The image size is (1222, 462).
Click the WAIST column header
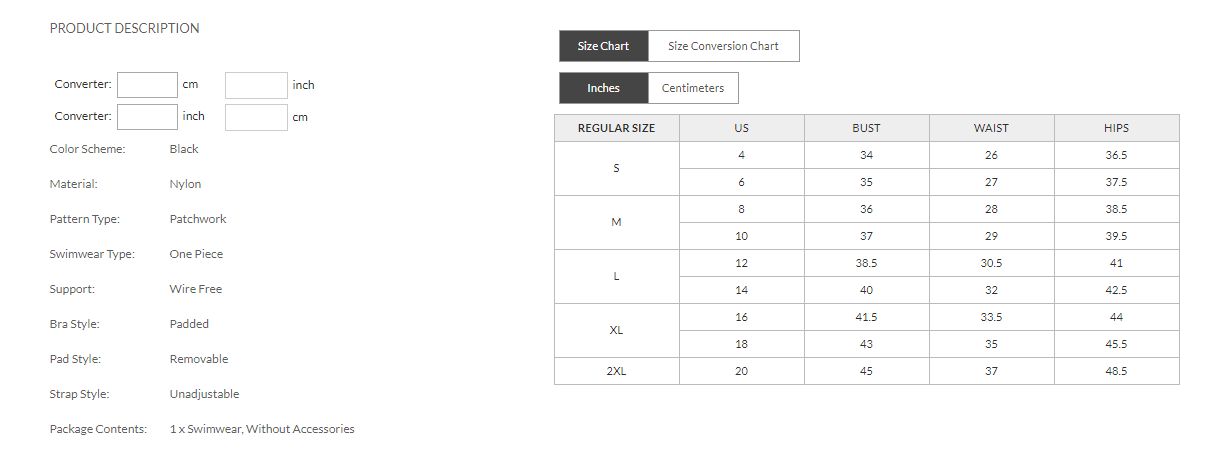pyautogui.click(x=991, y=128)
